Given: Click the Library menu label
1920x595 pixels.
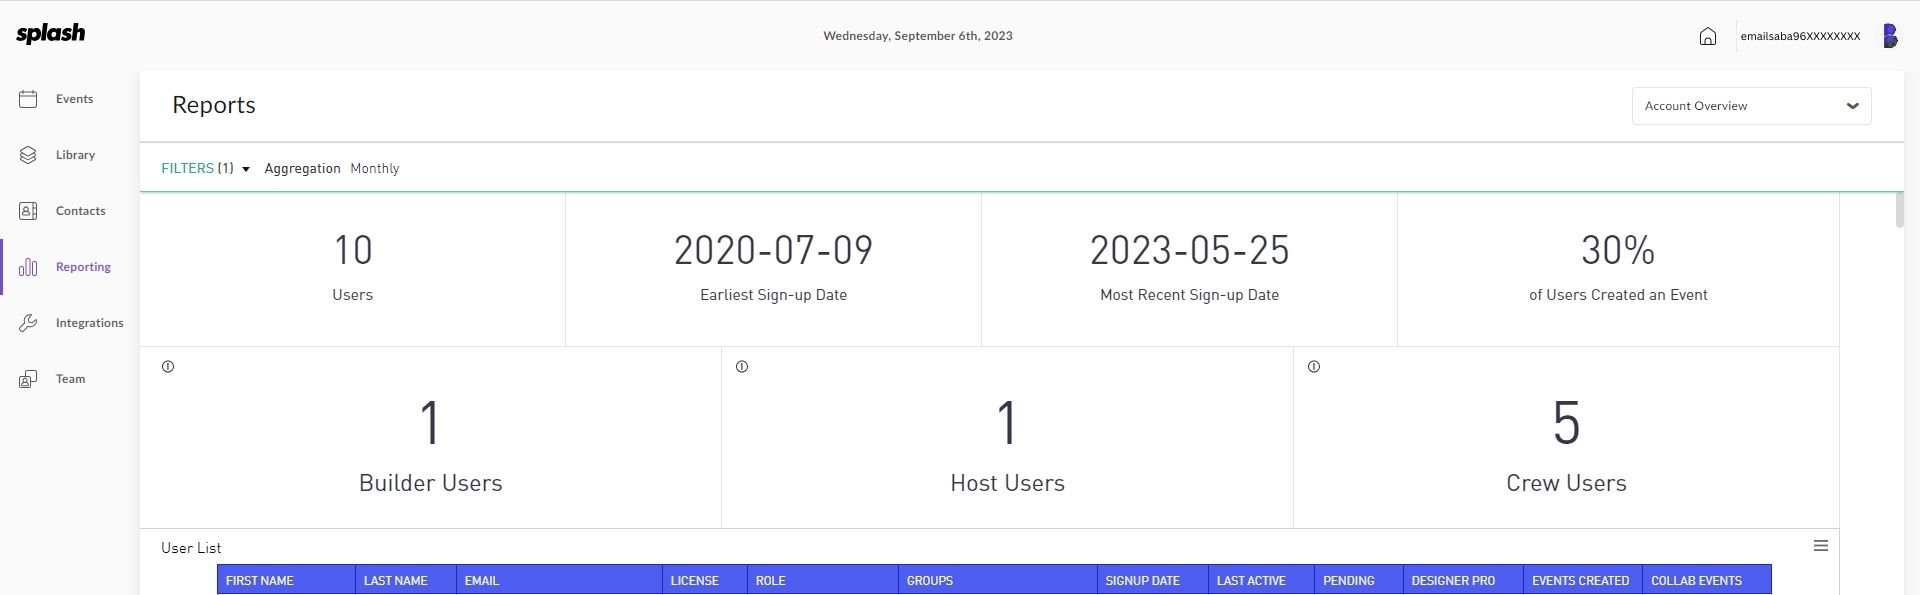Looking at the screenshot, I should coord(75,155).
